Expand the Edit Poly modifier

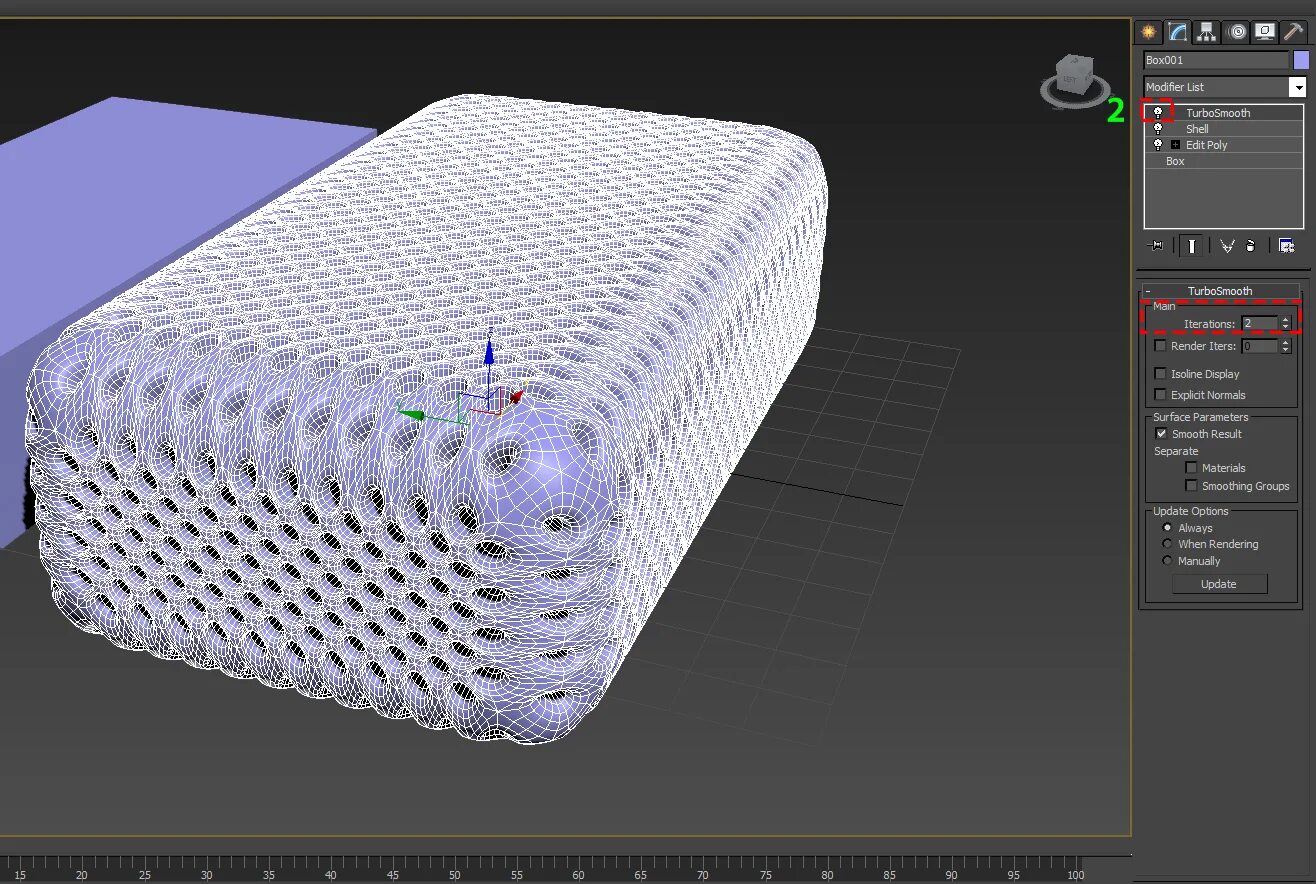coord(1175,144)
